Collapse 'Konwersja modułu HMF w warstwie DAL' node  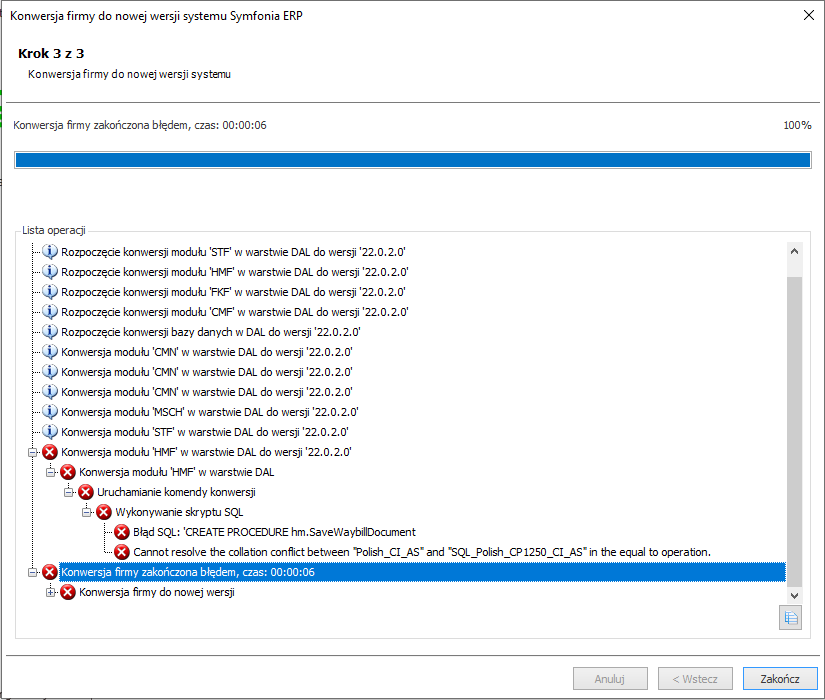pyautogui.click(x=51, y=472)
